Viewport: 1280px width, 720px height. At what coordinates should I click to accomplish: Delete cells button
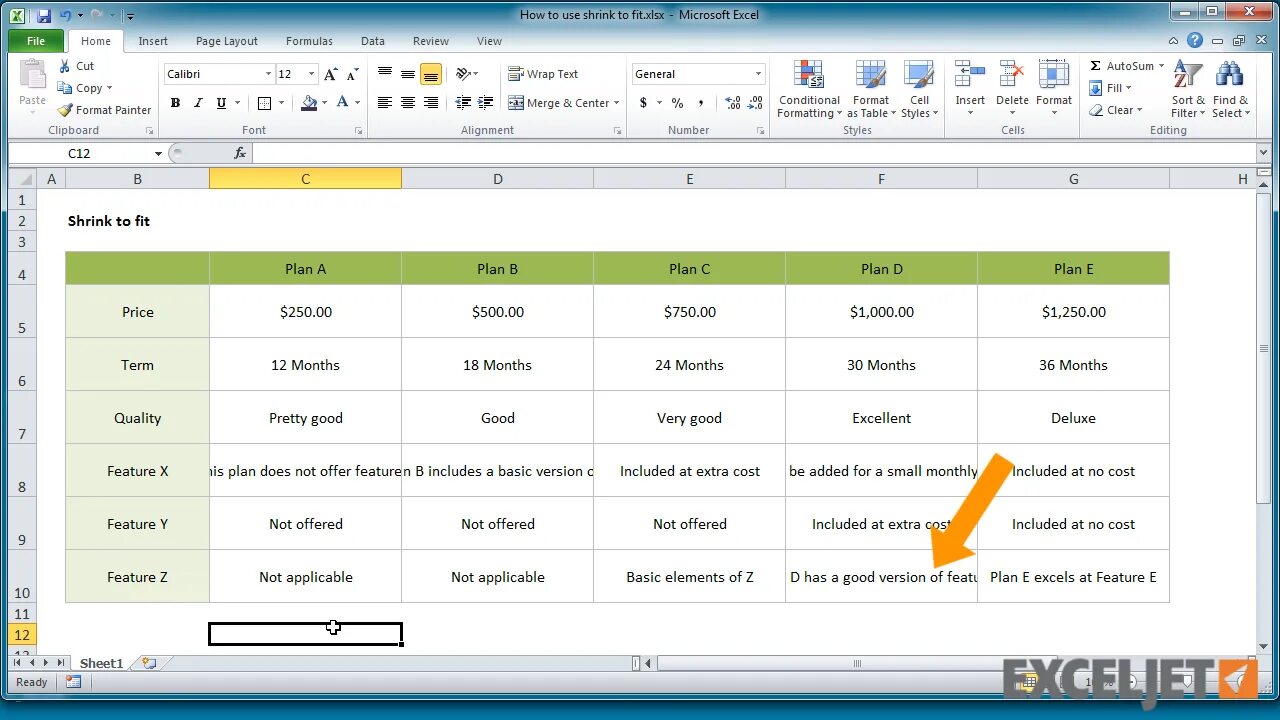point(1012,89)
